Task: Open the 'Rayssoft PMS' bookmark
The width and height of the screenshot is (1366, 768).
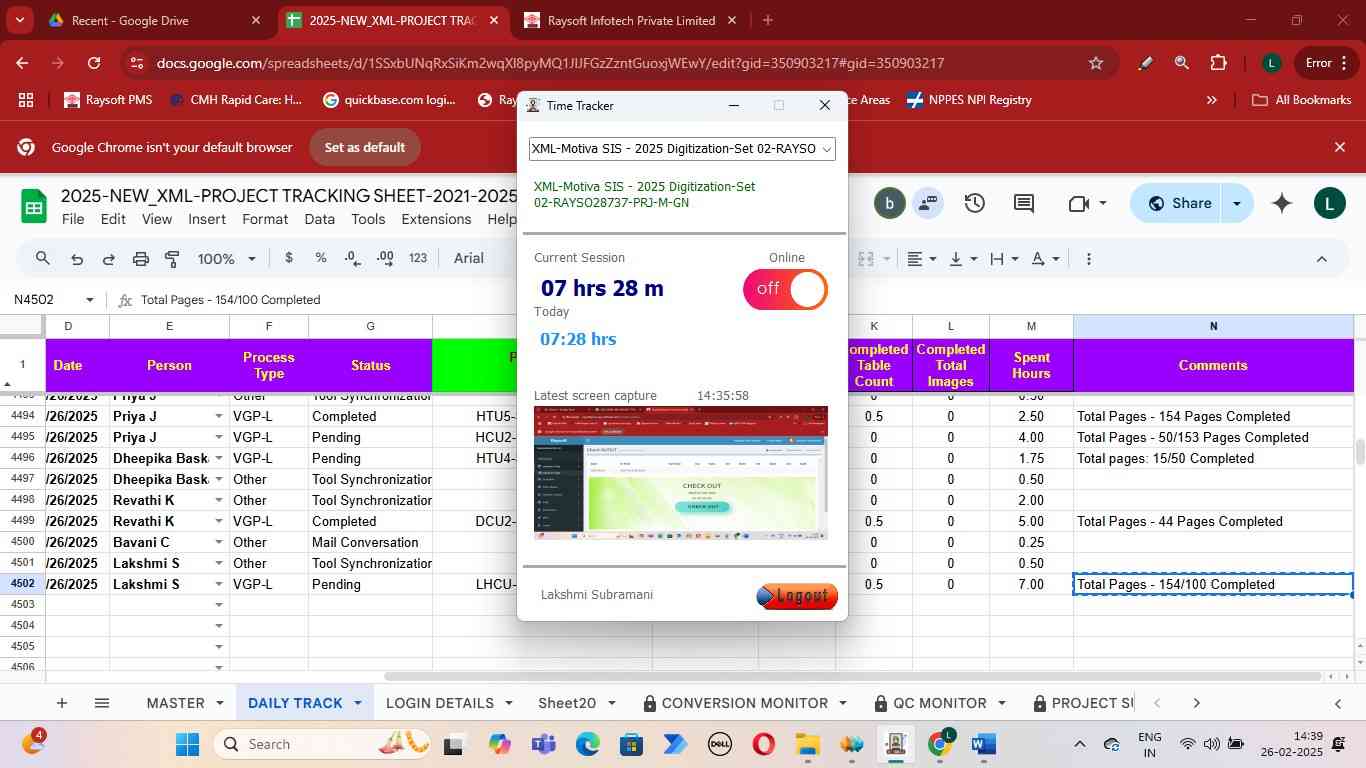Action: (x=108, y=100)
